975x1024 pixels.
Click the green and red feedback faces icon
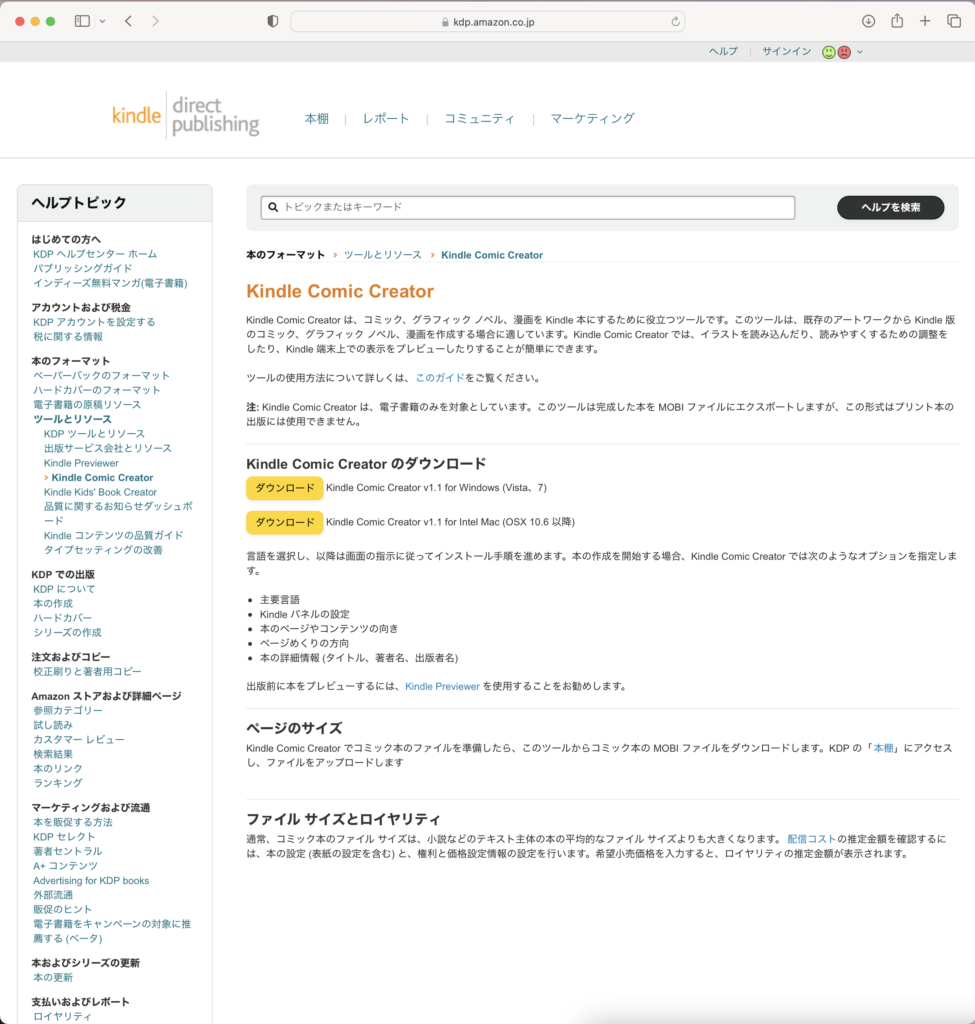pyautogui.click(x=836, y=52)
